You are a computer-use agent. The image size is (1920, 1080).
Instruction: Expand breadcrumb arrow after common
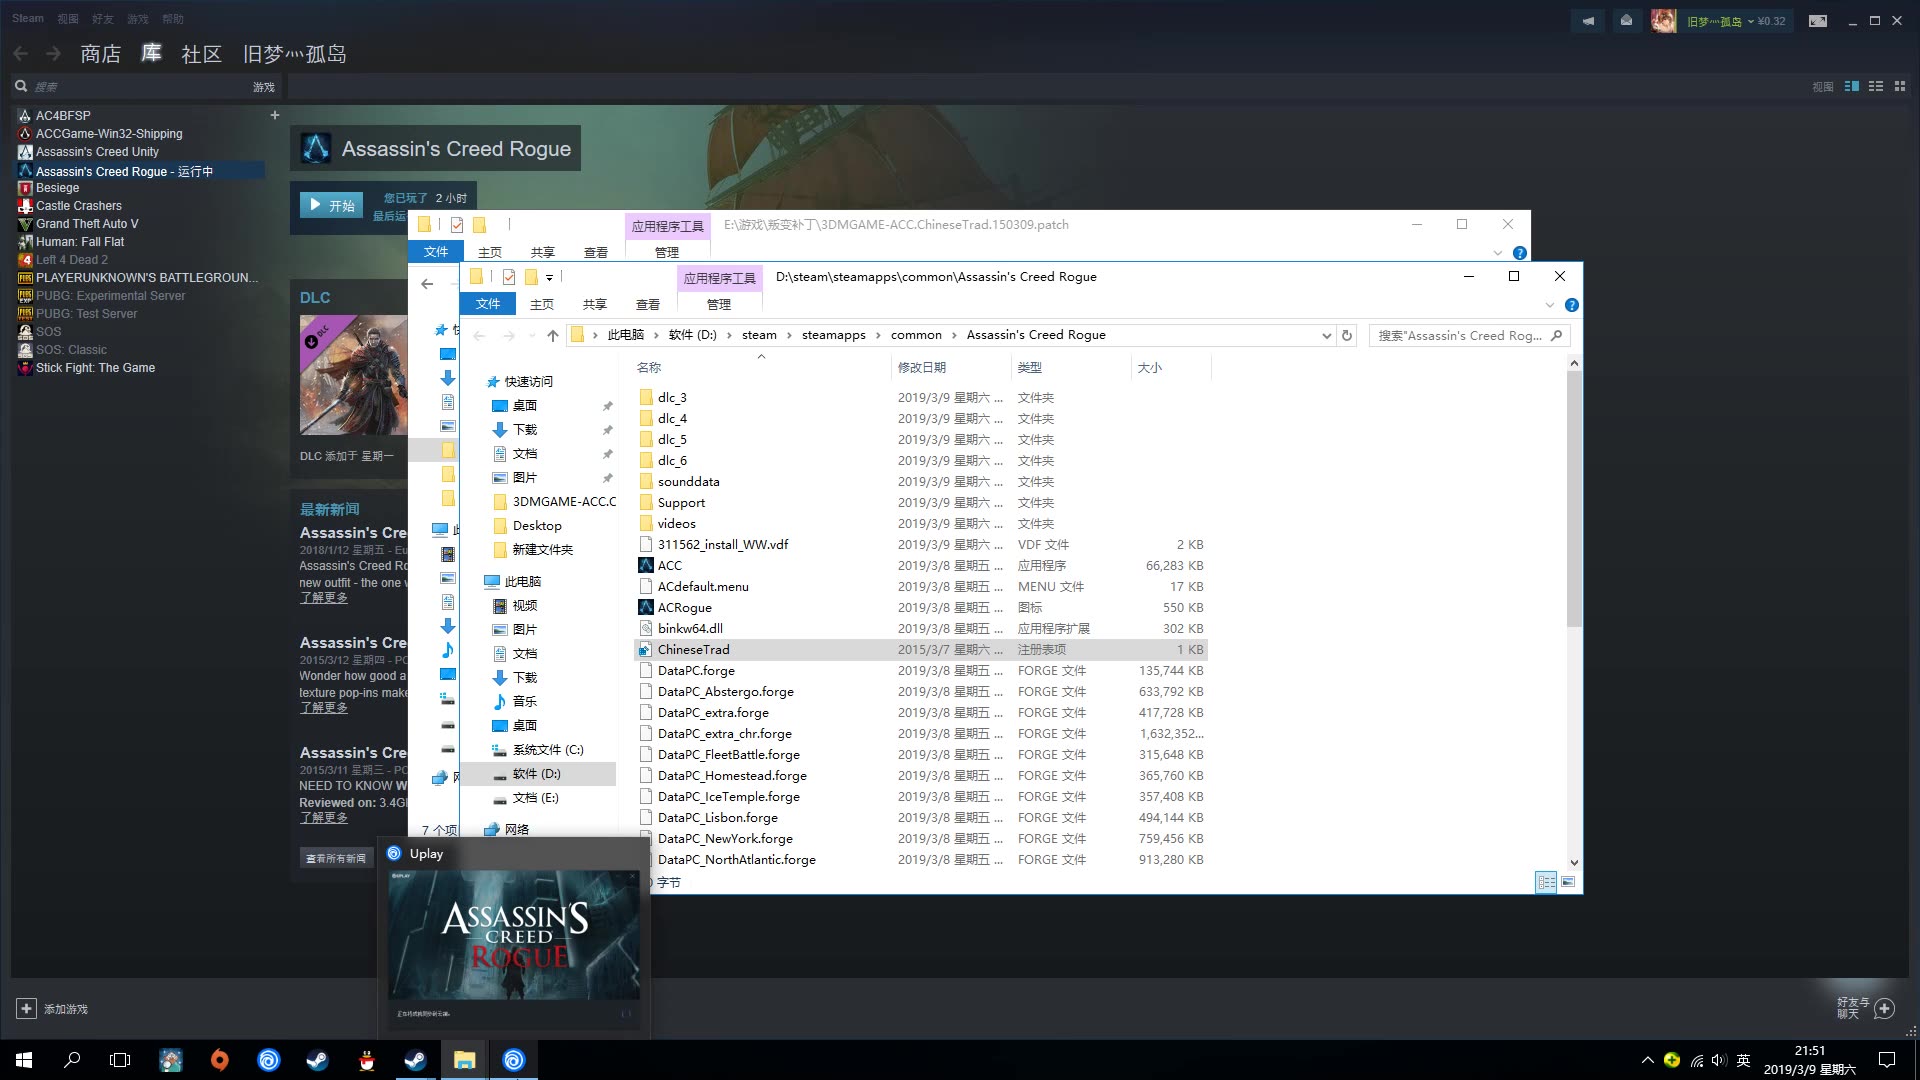point(954,336)
